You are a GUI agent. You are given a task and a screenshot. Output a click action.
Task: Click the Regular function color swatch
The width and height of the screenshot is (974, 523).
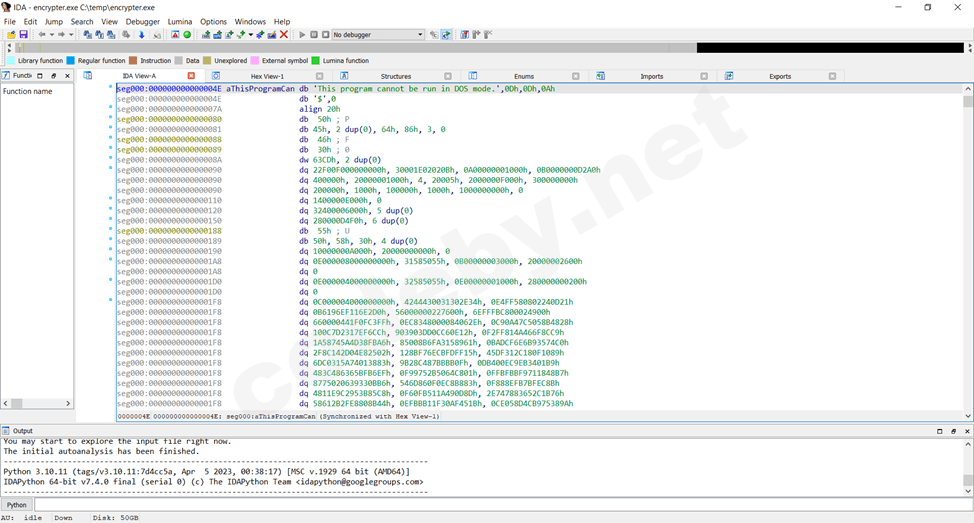(71, 60)
